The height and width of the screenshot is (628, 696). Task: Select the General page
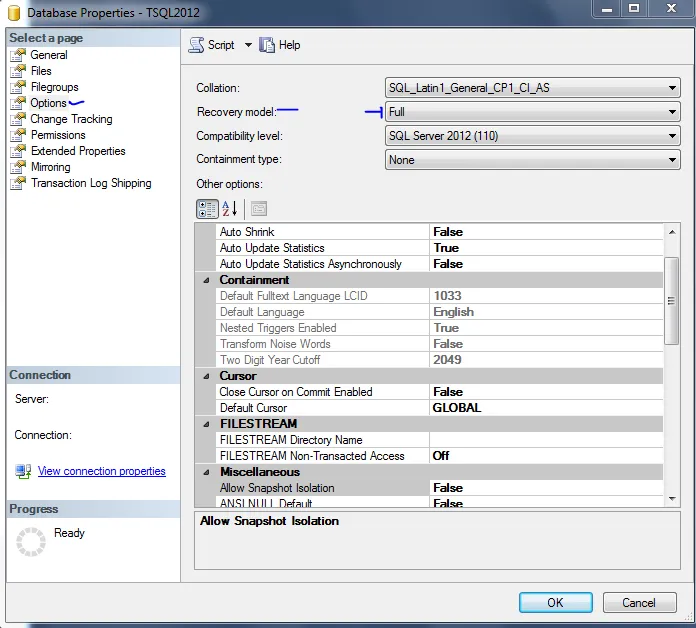[49, 55]
